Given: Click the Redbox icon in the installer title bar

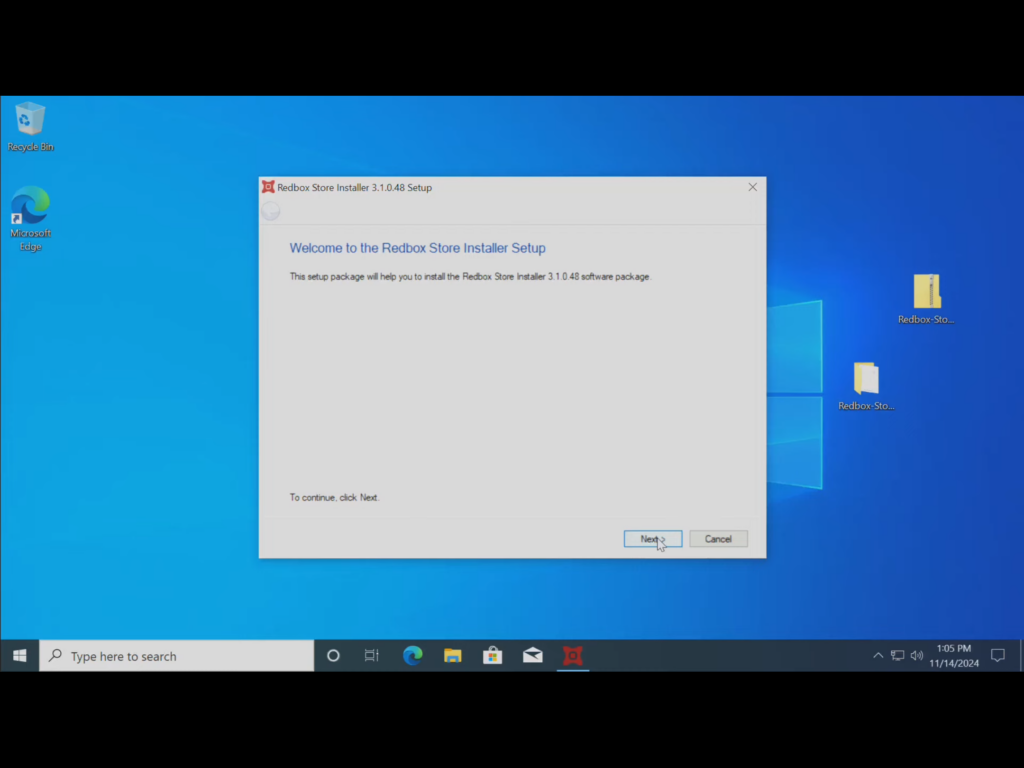Looking at the screenshot, I should click(x=268, y=187).
